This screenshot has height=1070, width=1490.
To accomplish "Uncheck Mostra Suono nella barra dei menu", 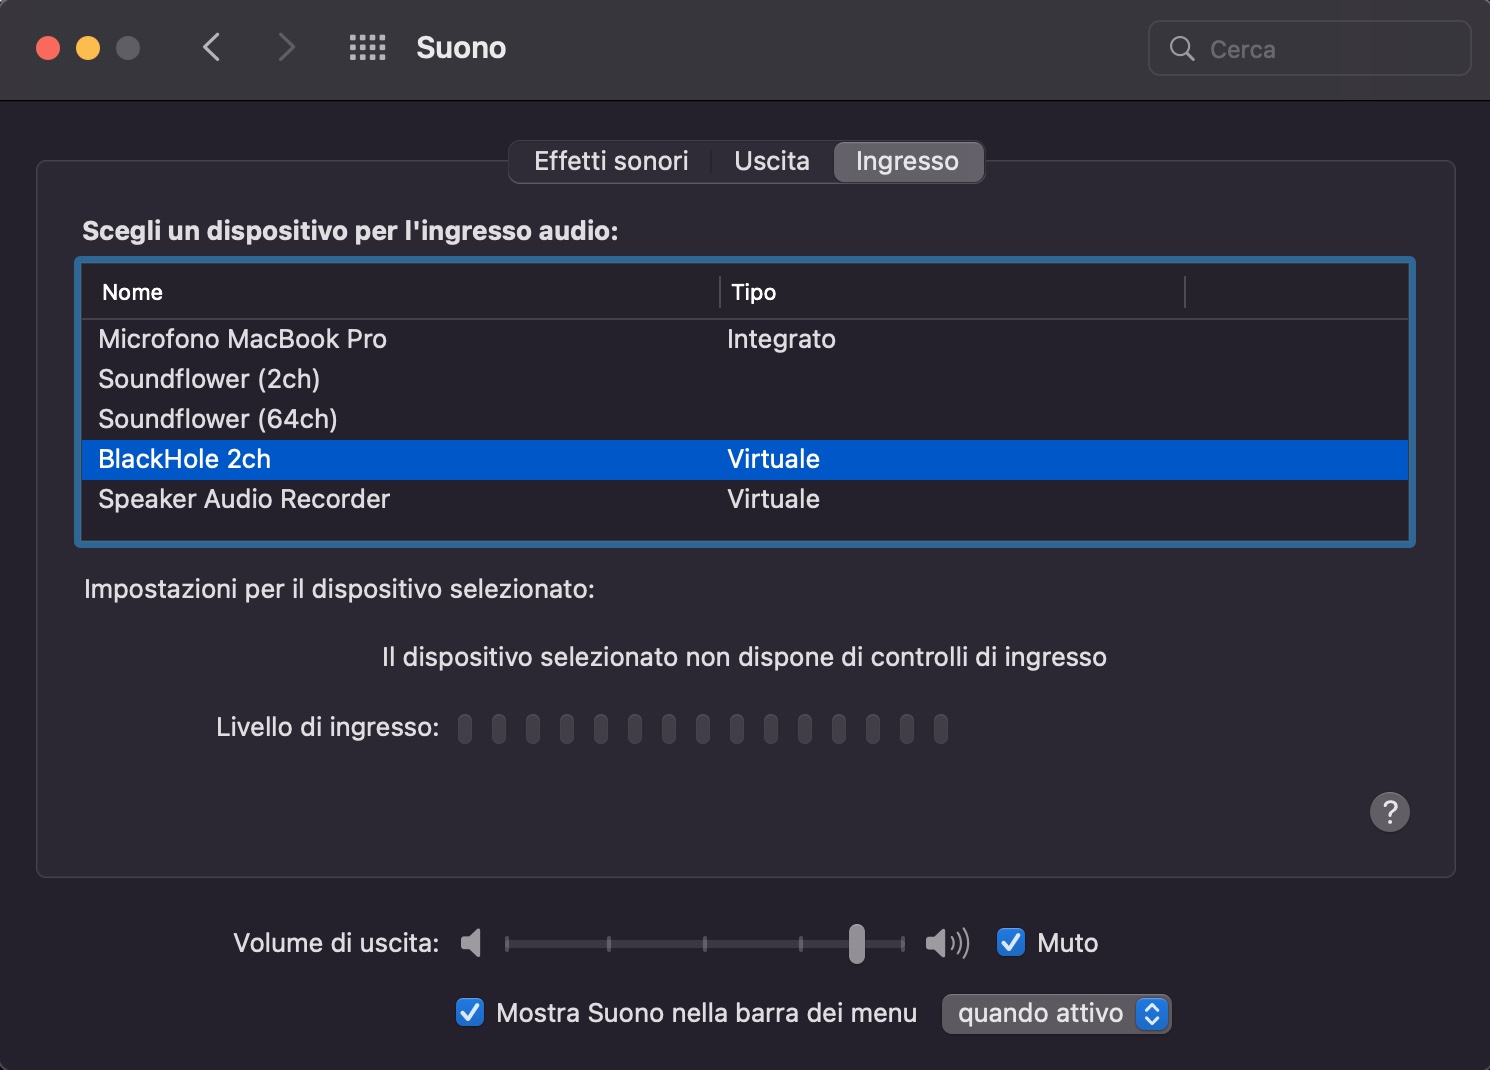I will (x=470, y=1012).
